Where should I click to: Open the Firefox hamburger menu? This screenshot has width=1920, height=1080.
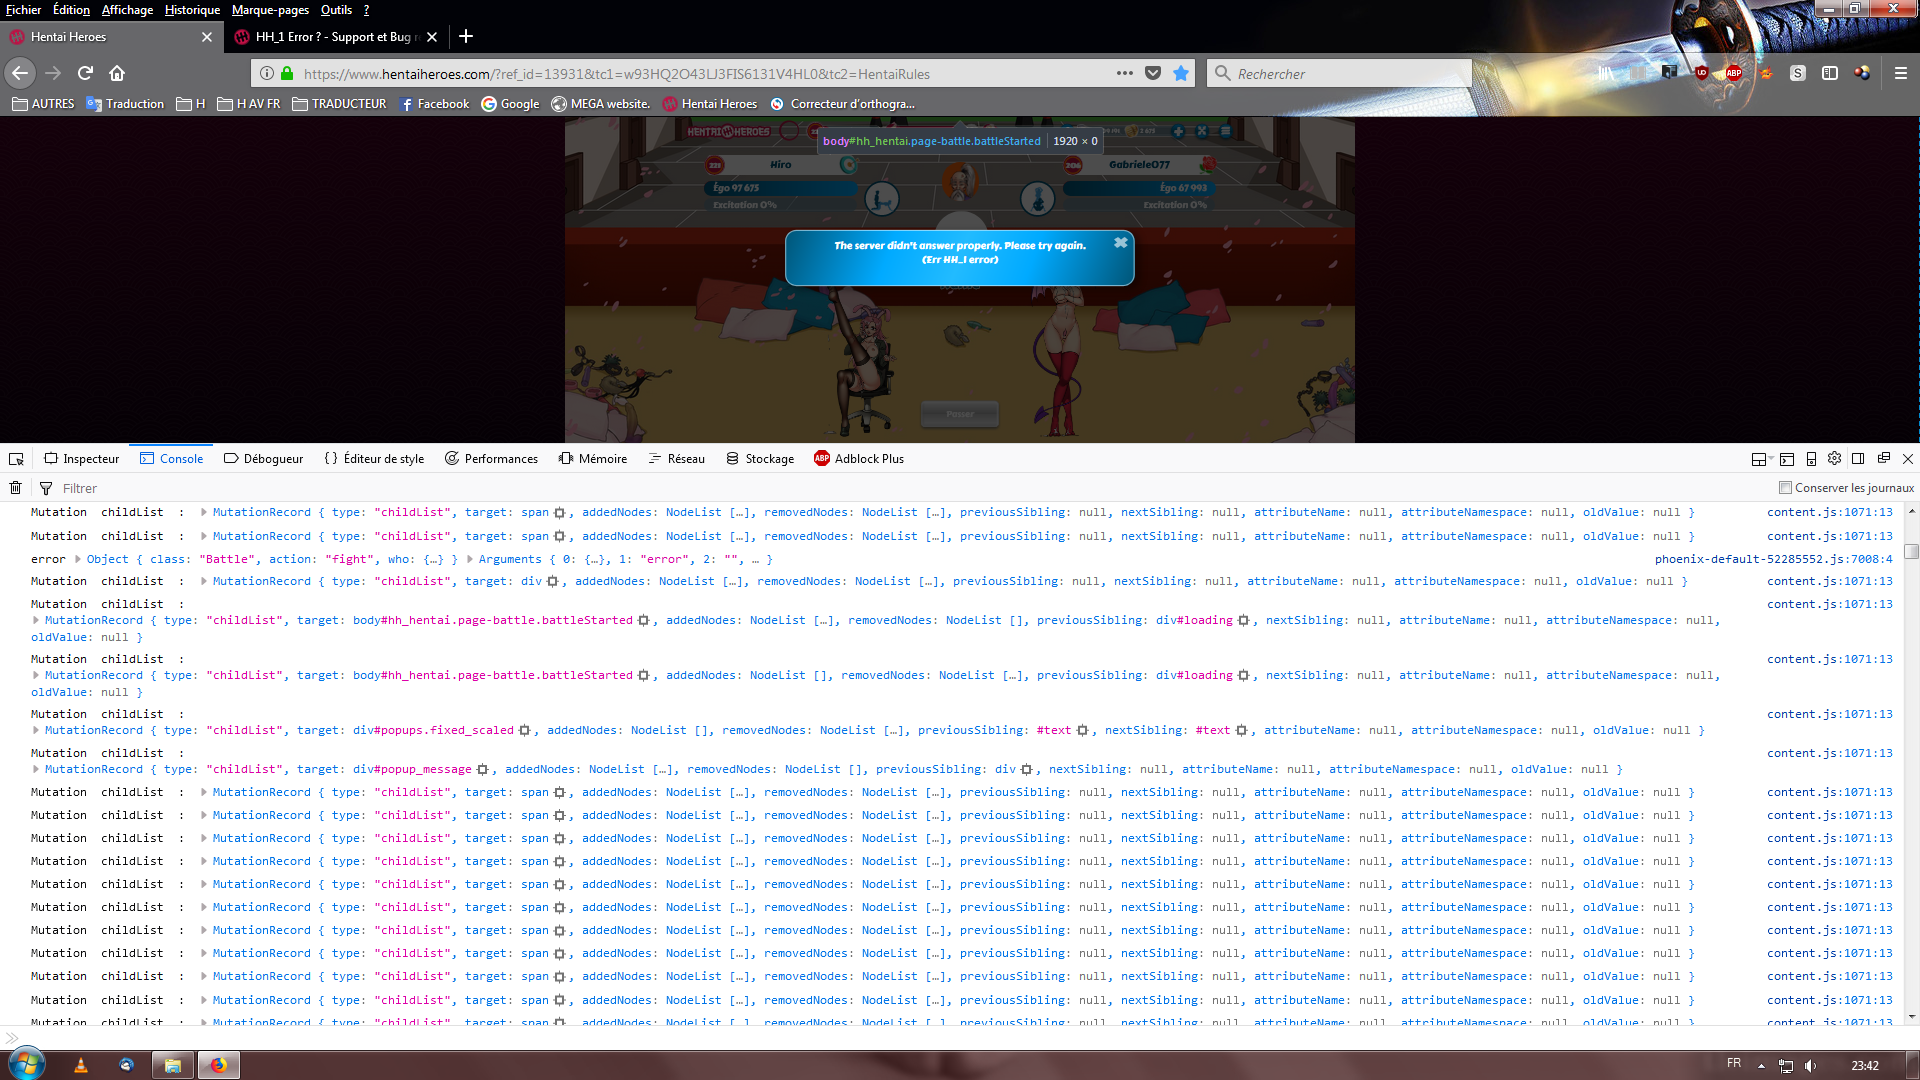[x=1900, y=73]
